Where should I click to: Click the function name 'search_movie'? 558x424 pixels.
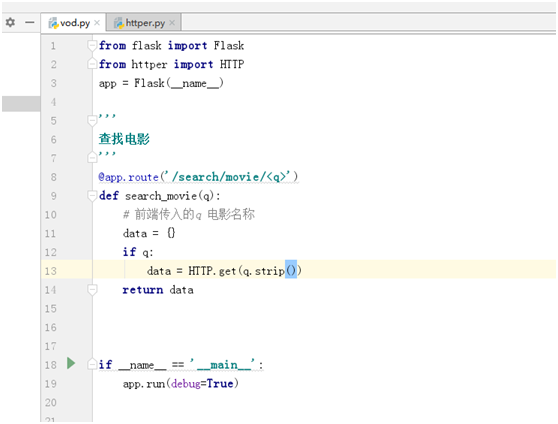[x=161, y=196]
